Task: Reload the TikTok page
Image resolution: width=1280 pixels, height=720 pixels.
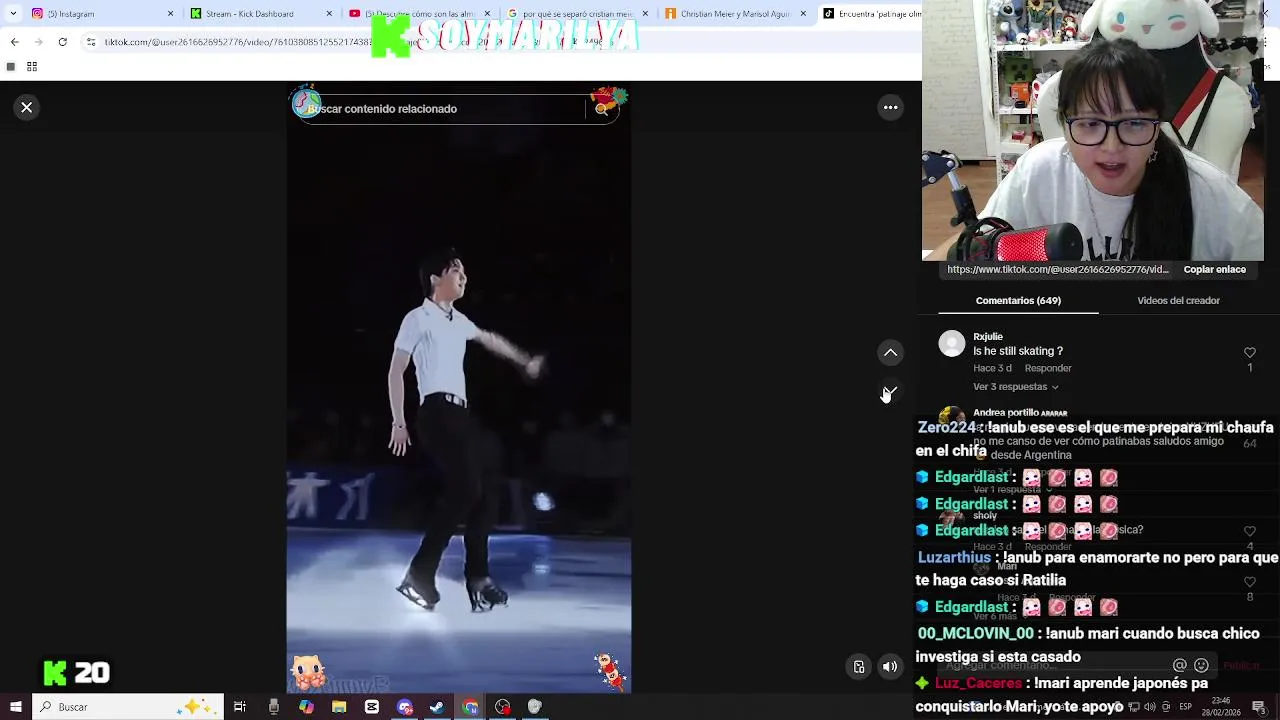Action: [x=62, y=42]
